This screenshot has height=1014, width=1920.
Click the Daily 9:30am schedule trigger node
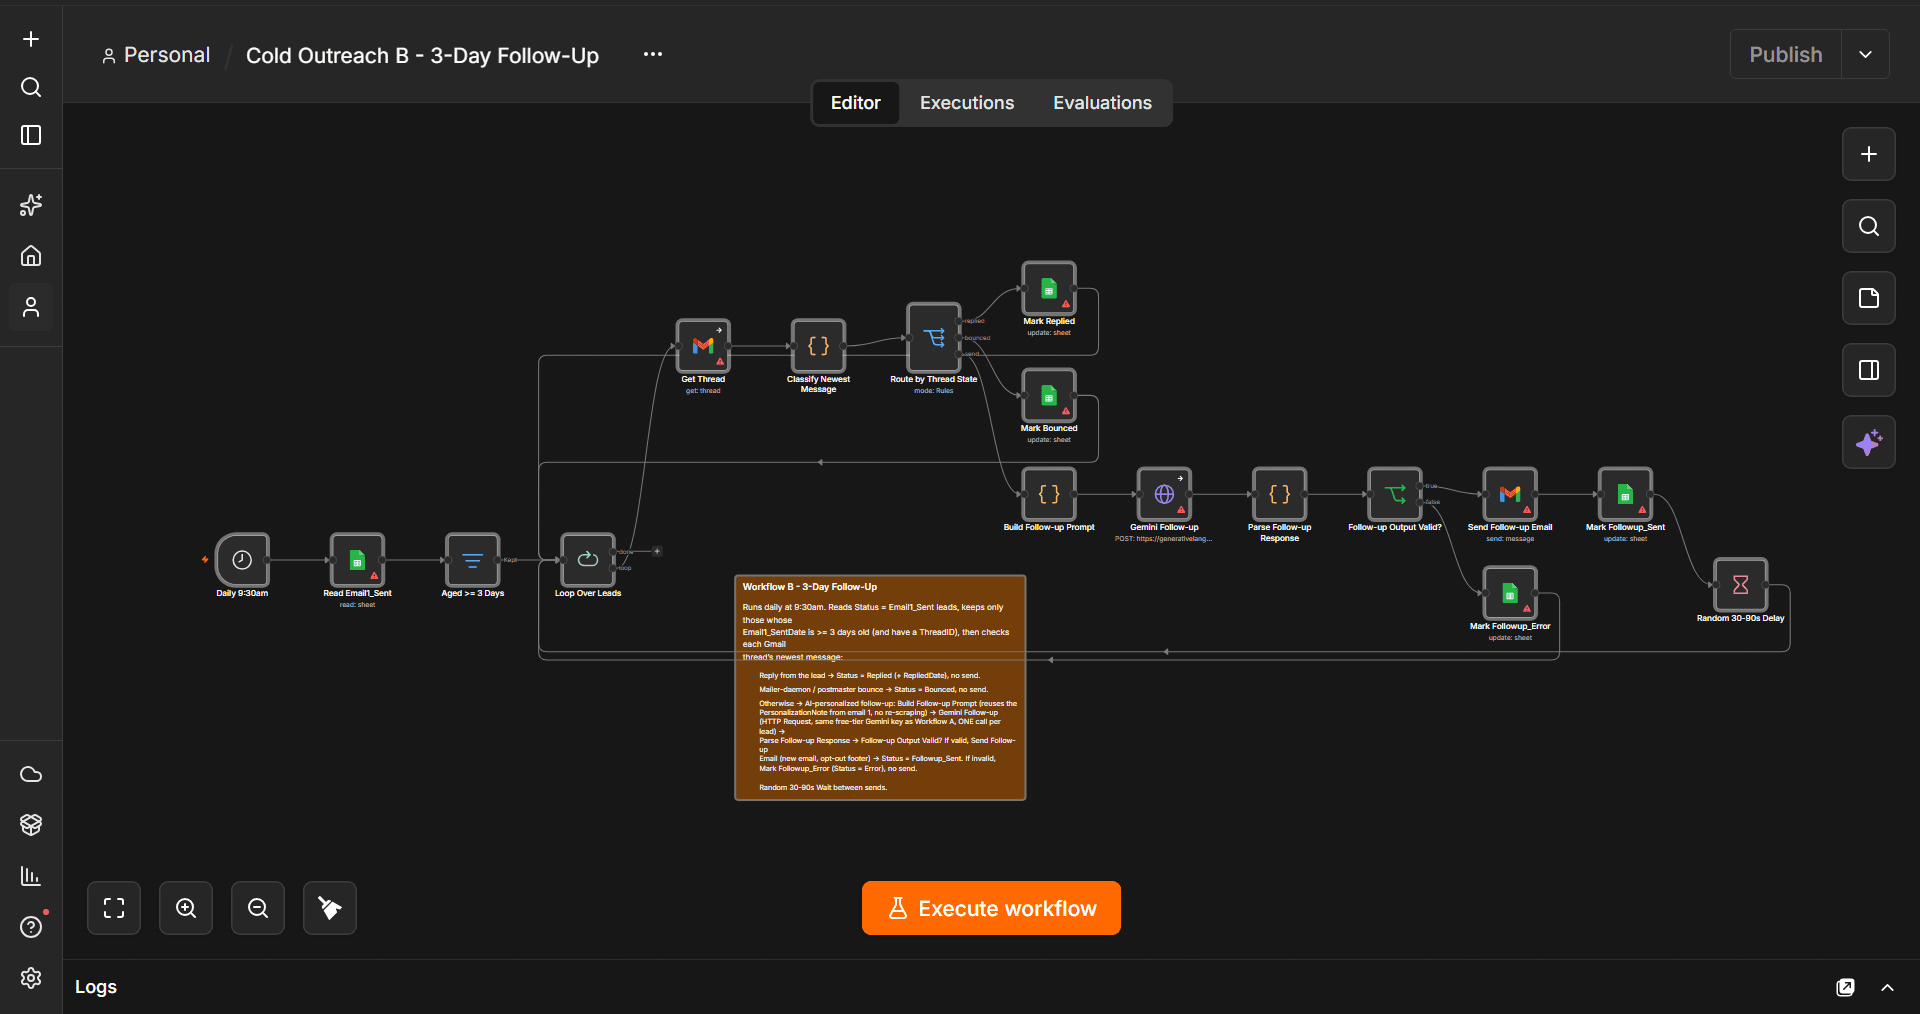(242, 560)
